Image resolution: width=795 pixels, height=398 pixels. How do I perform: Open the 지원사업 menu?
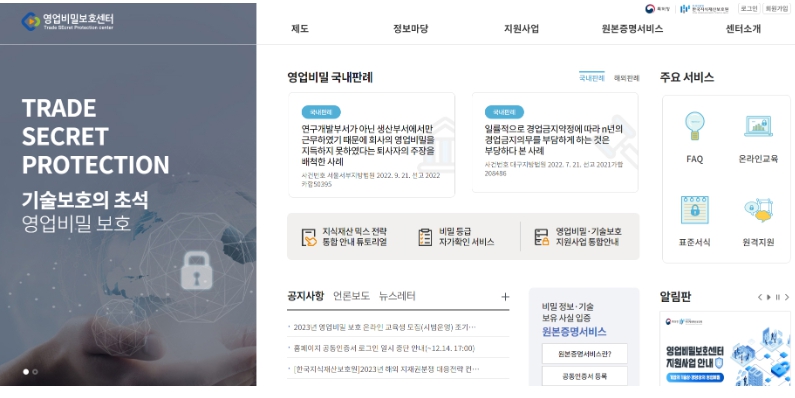[521, 29]
